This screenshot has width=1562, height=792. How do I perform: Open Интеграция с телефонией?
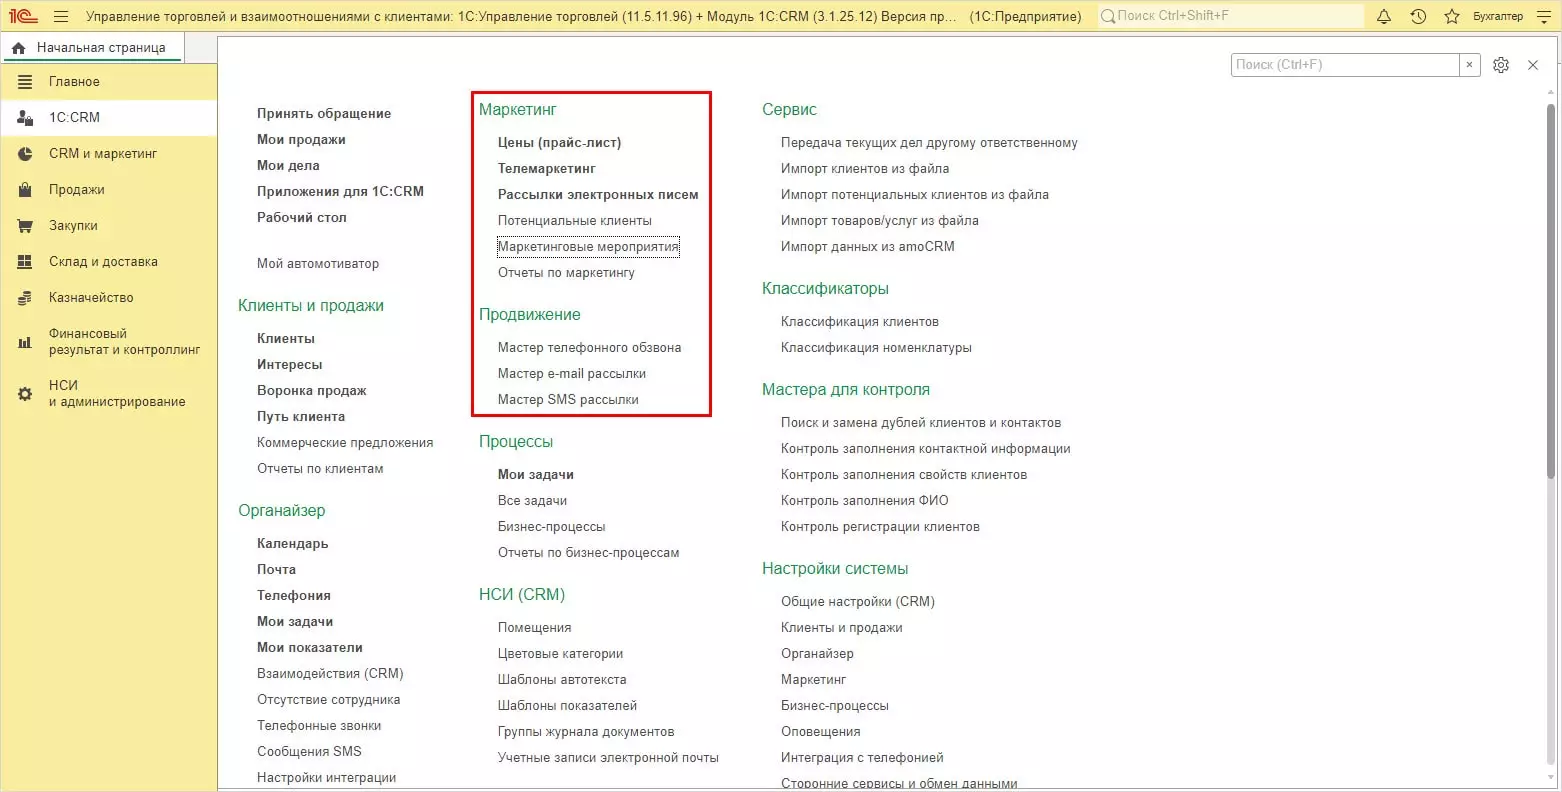[x=862, y=758]
